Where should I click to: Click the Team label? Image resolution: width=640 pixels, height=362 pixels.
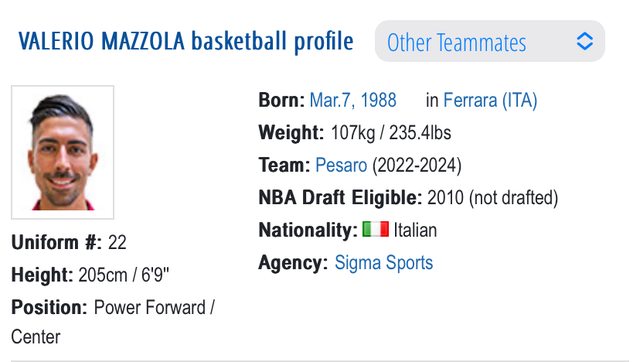(x=284, y=165)
